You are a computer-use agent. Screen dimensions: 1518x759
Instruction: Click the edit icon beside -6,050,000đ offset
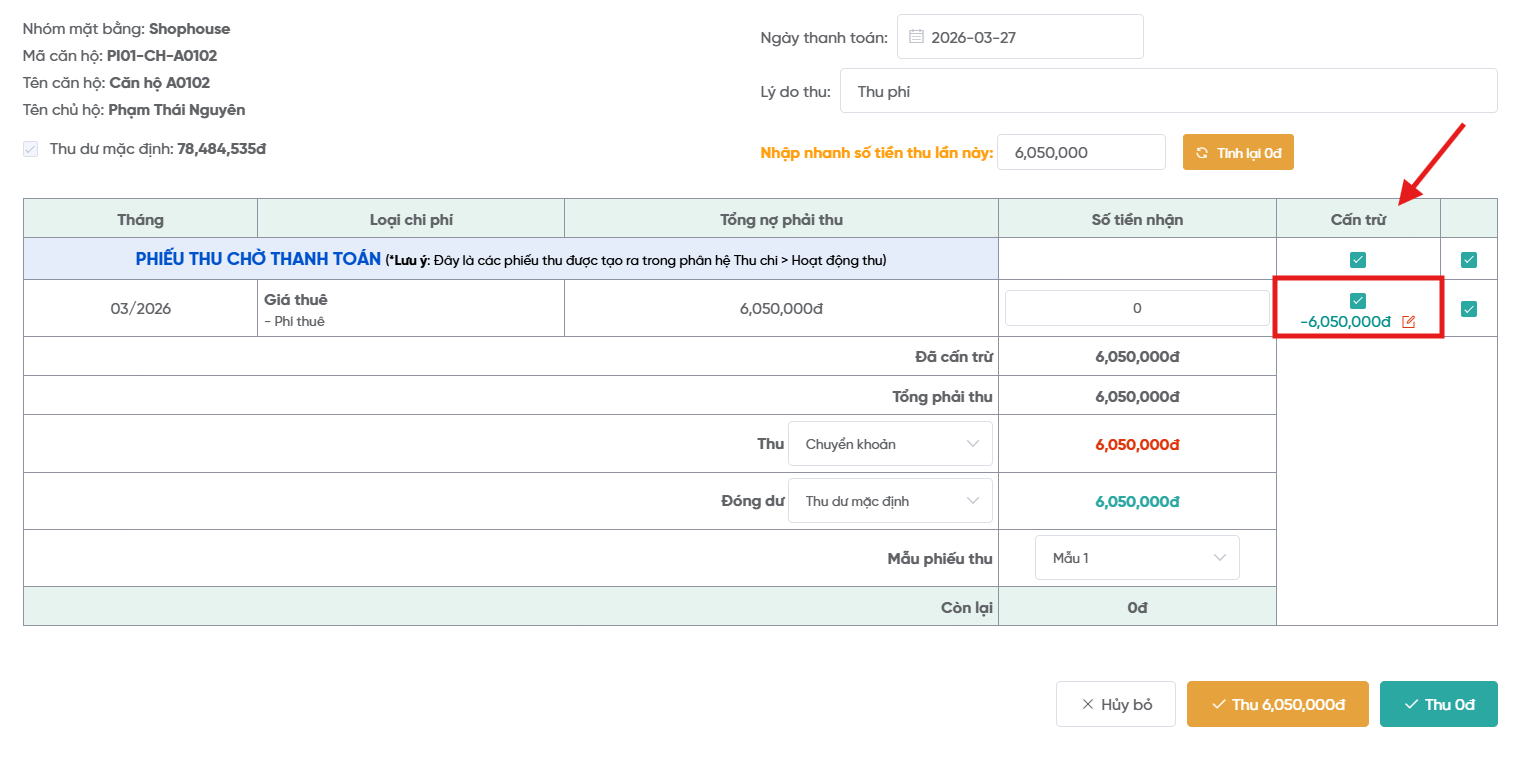click(1409, 322)
